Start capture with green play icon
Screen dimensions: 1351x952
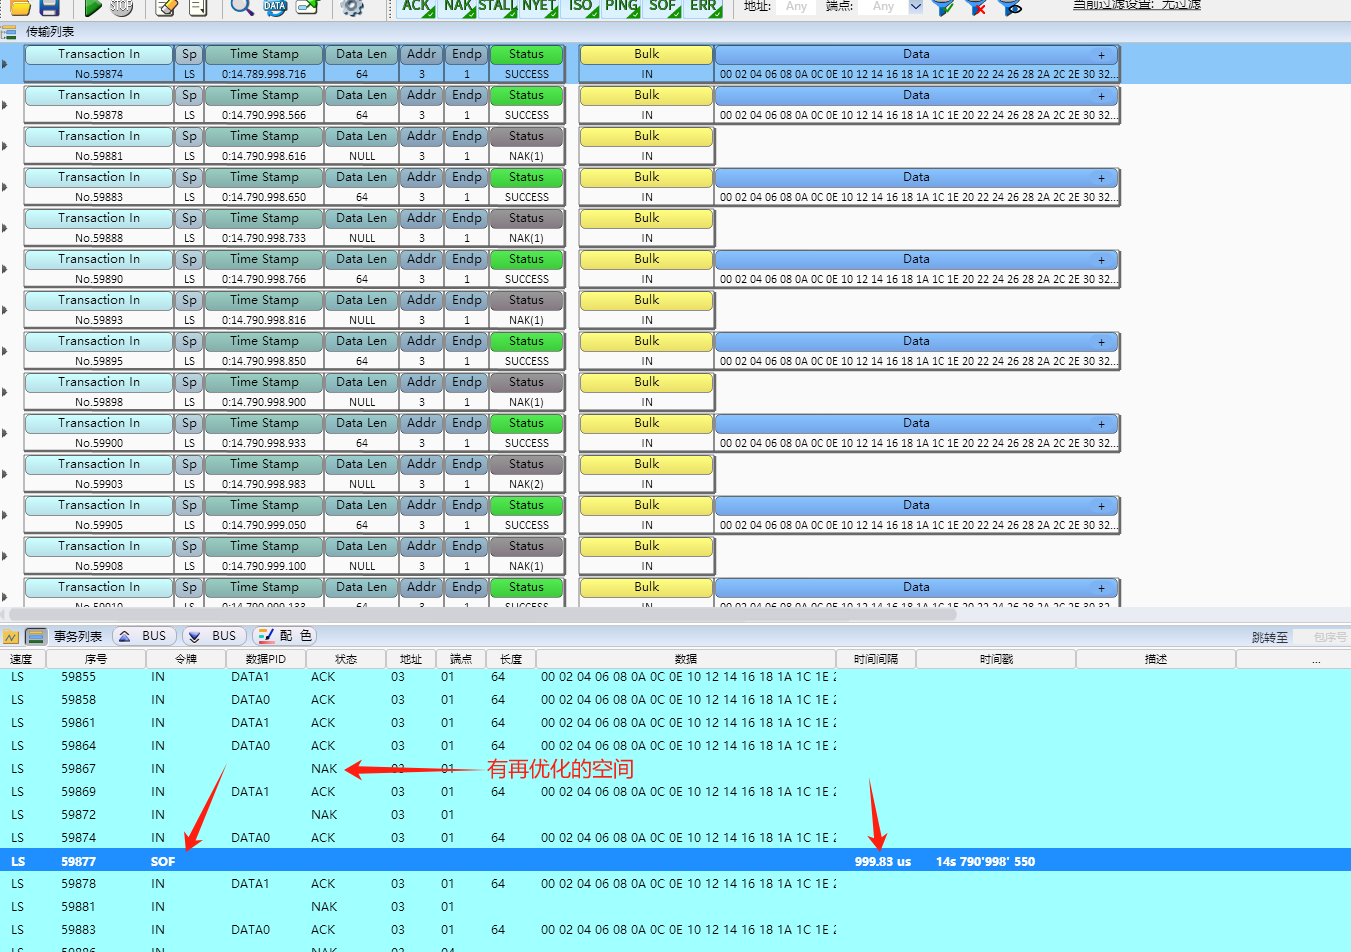[93, 7]
